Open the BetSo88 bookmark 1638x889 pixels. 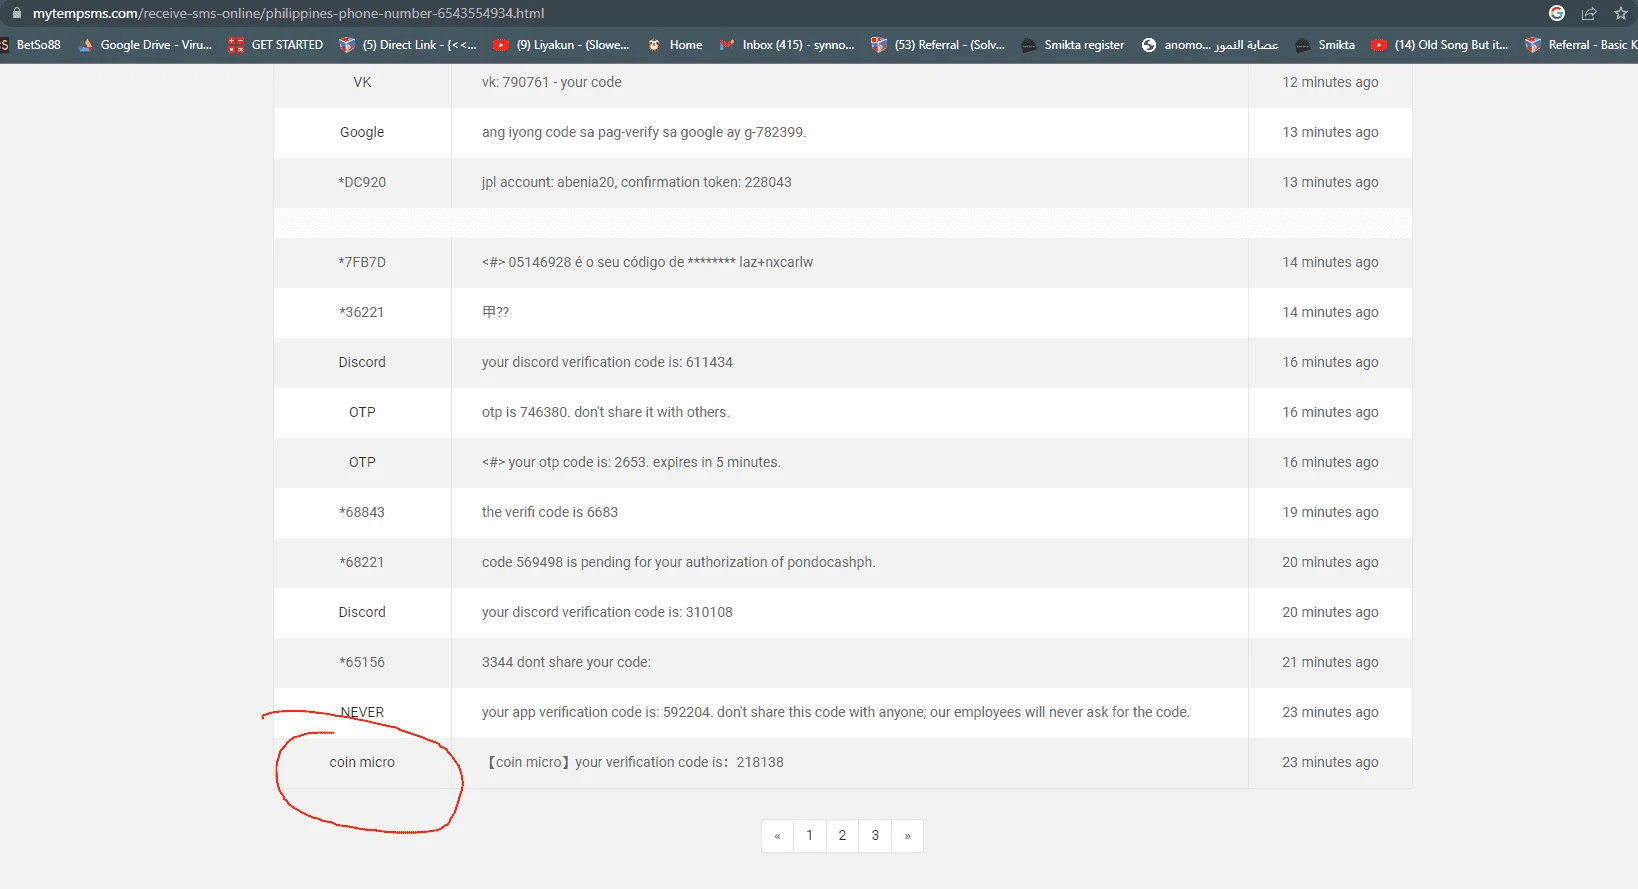(x=31, y=45)
